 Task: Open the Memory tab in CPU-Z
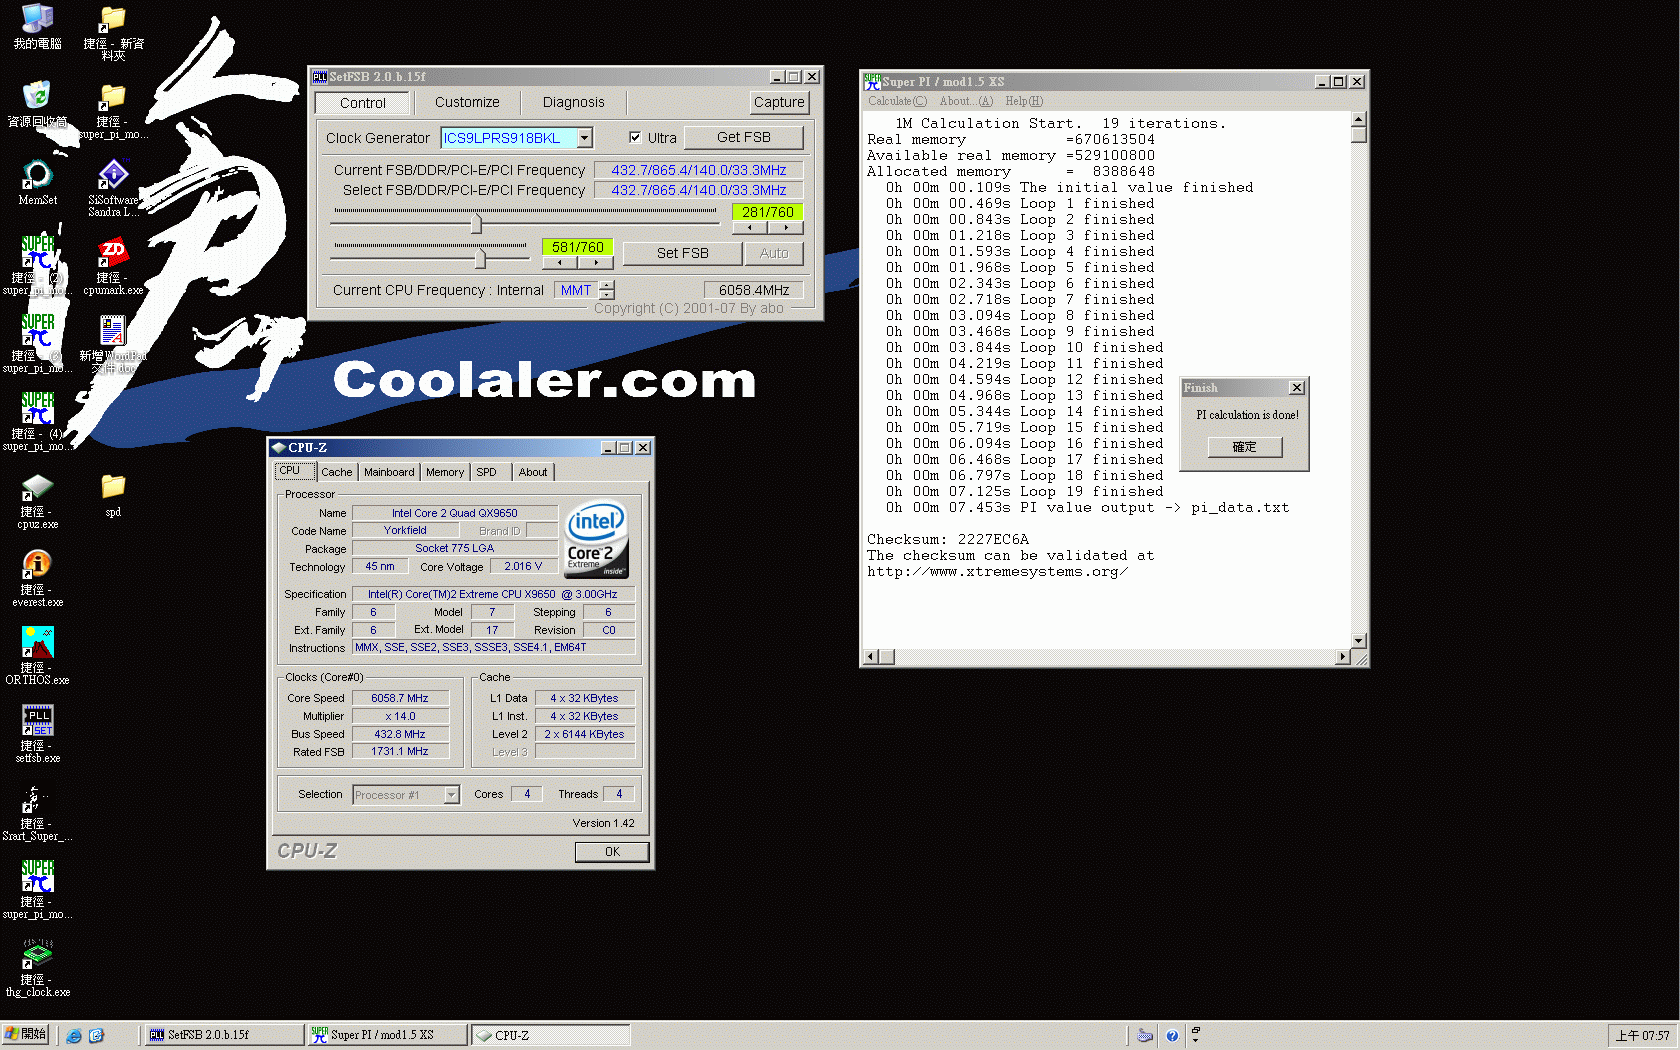(x=445, y=472)
